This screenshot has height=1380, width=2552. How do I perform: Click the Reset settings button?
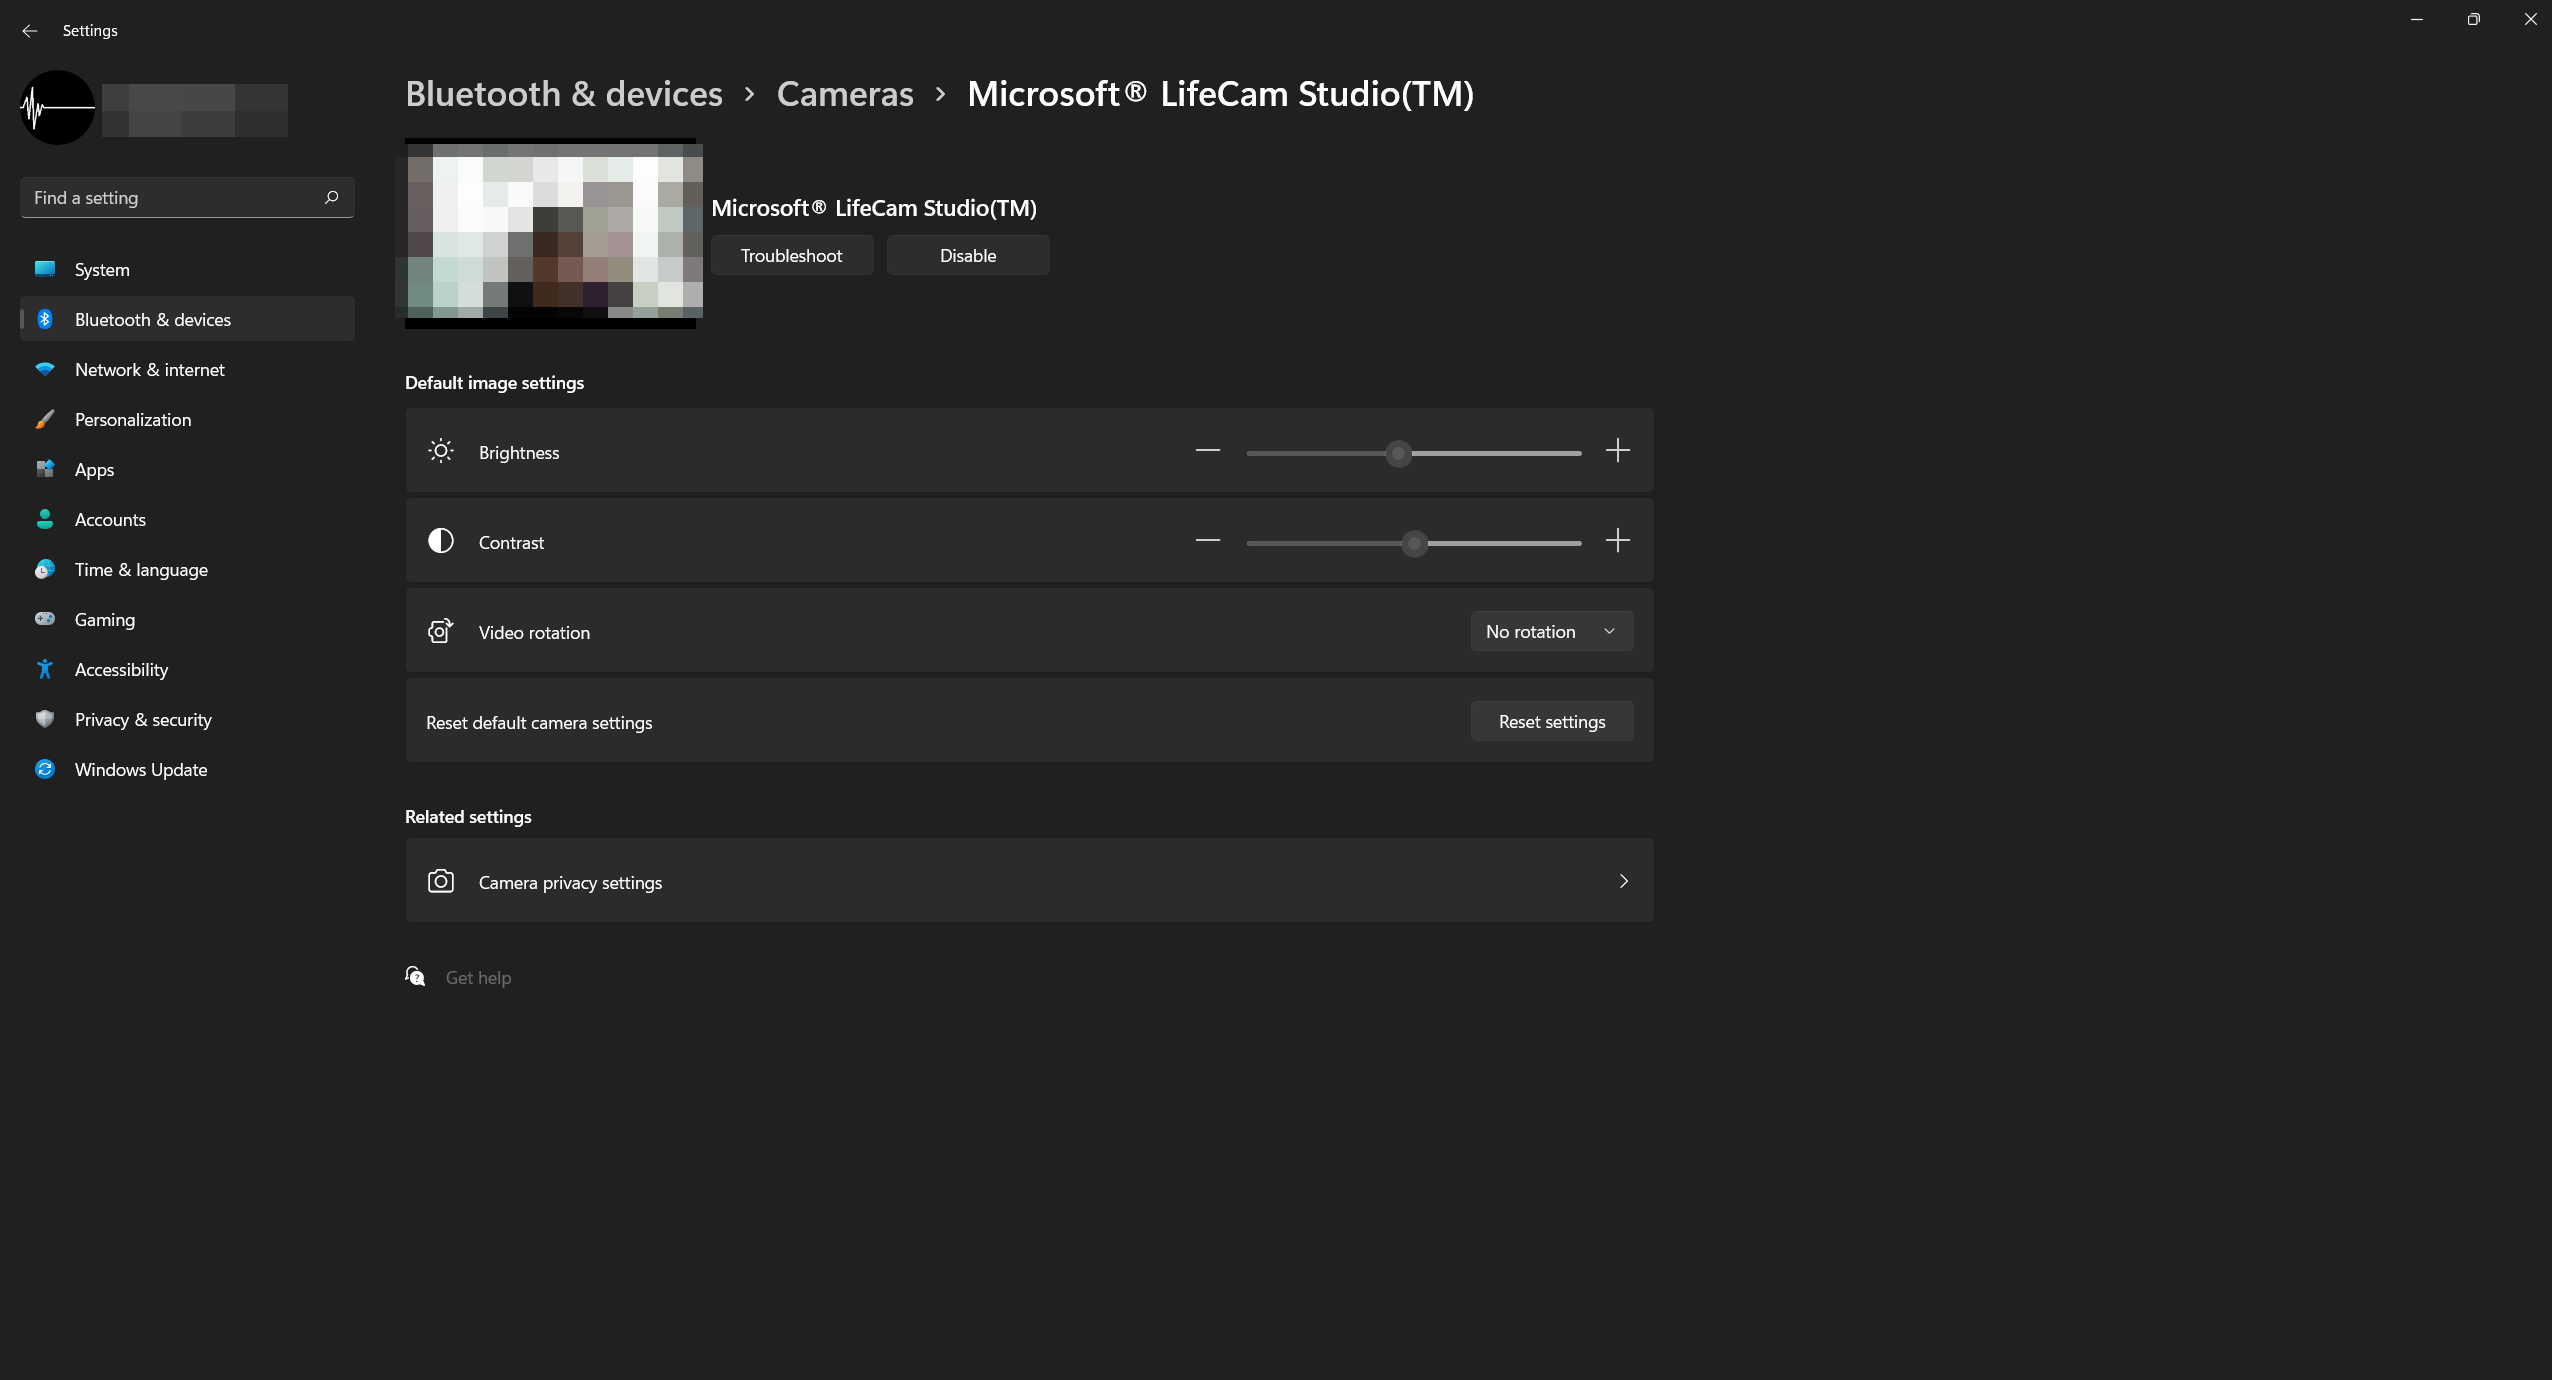point(1552,721)
